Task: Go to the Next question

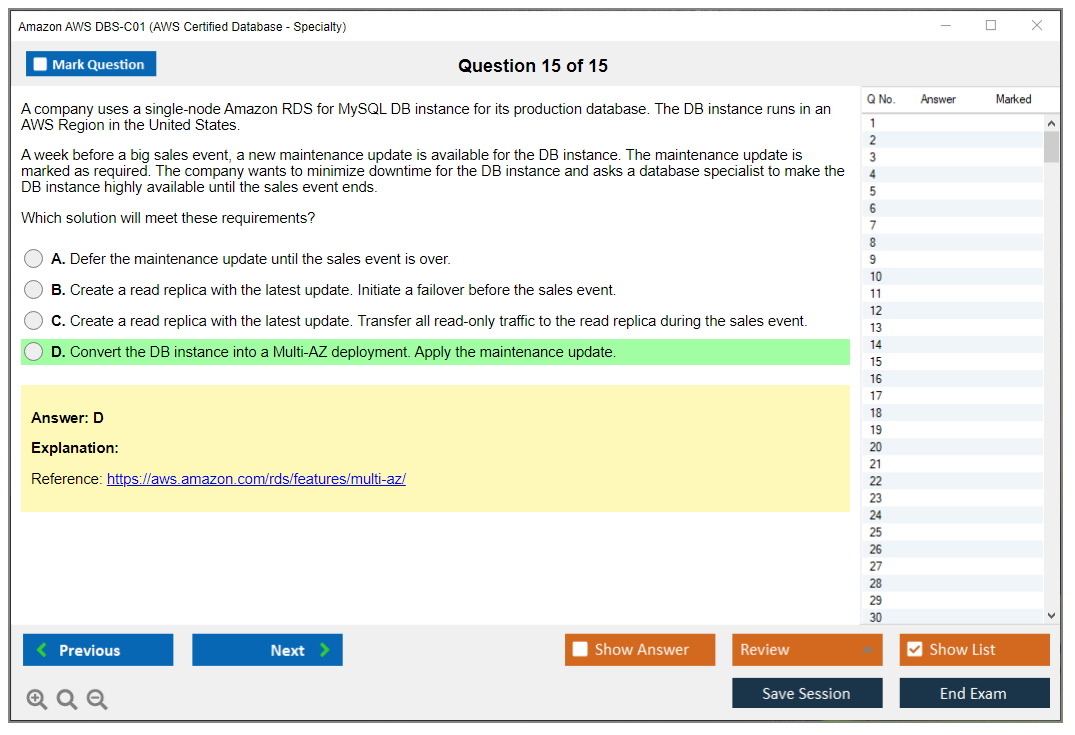Action: pos(267,650)
